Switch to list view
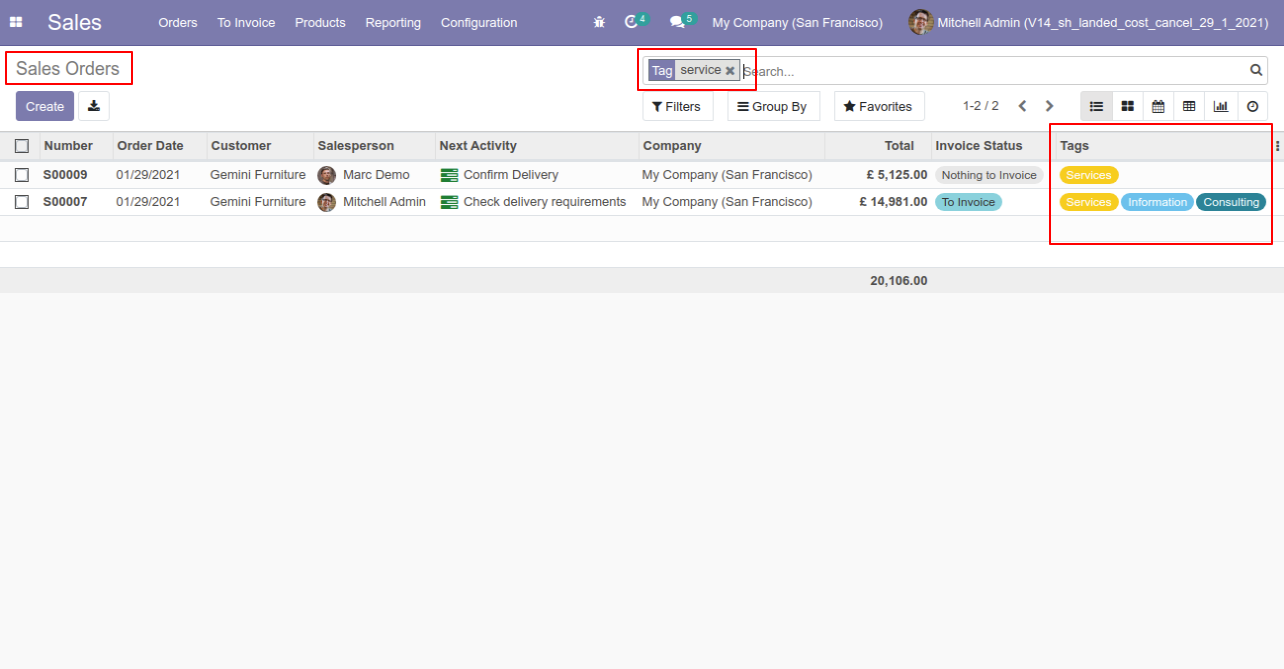Viewport: 1284px width, 669px height. [x=1096, y=106]
